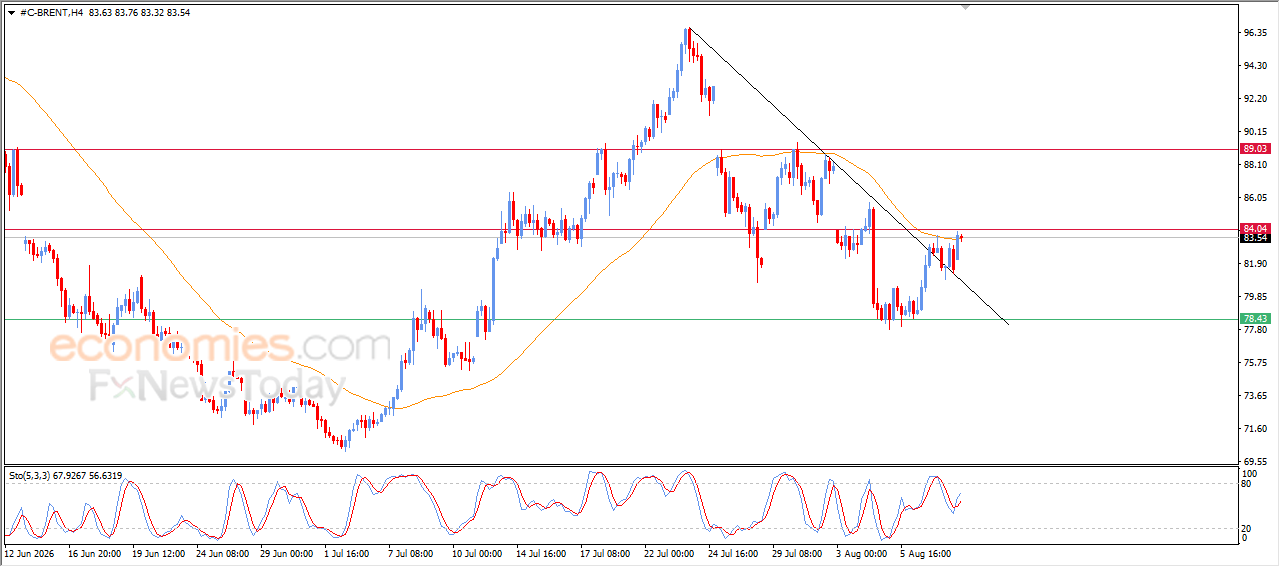Open the dropdown arrow beside #C-BRENT,H4
This screenshot has width=1280, height=567.
11,12
